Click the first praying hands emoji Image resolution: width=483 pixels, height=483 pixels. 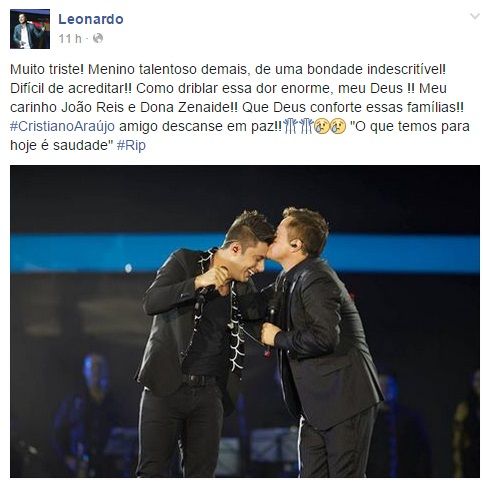pos(290,127)
